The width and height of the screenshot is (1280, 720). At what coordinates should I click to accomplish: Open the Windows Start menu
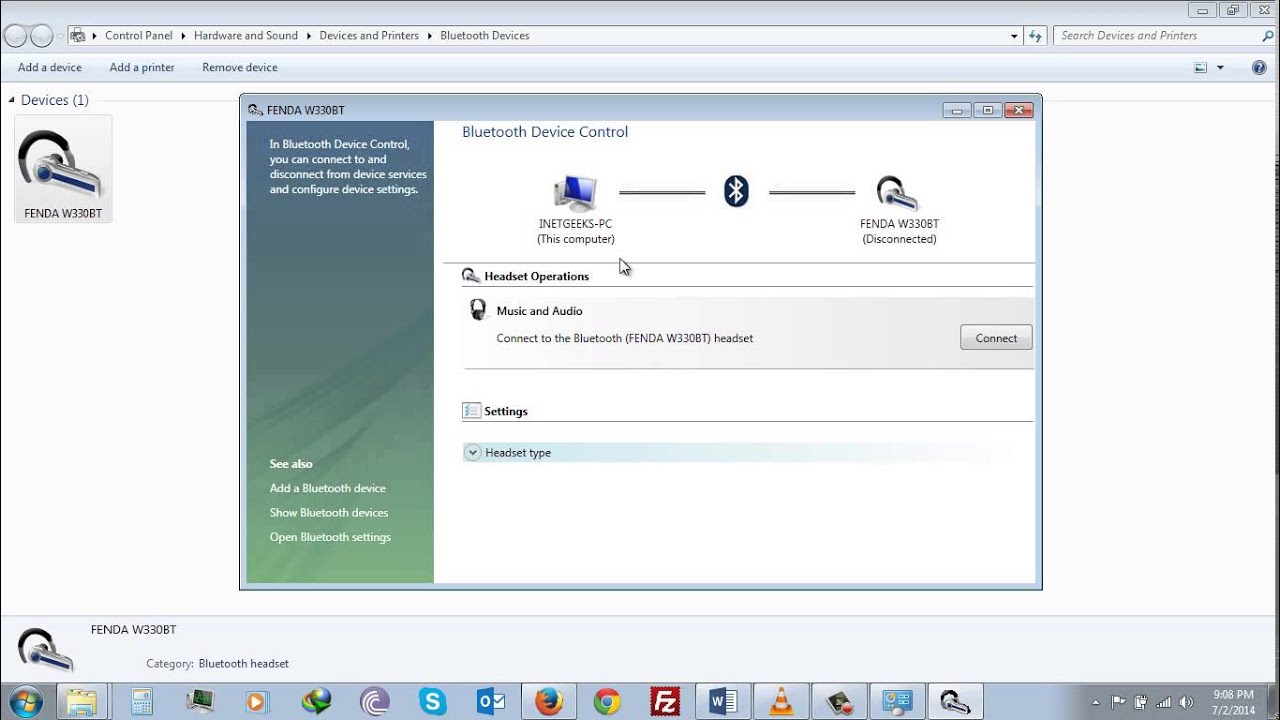(26, 702)
